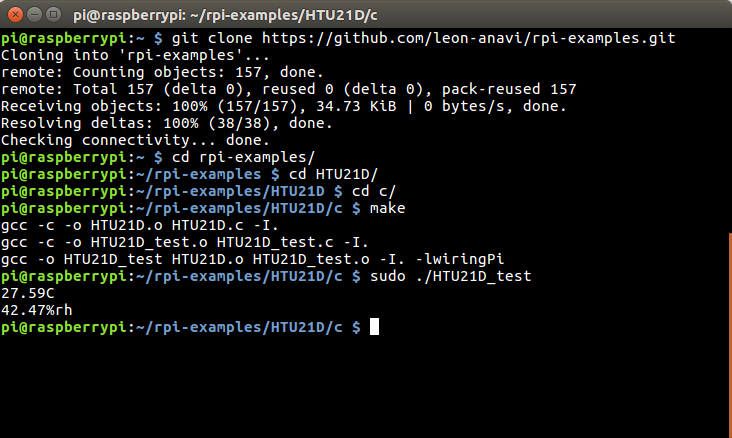Screen dimensions: 732x438
Task: Maximize the terminal window
Action: pyautogui.click(x=54, y=15)
